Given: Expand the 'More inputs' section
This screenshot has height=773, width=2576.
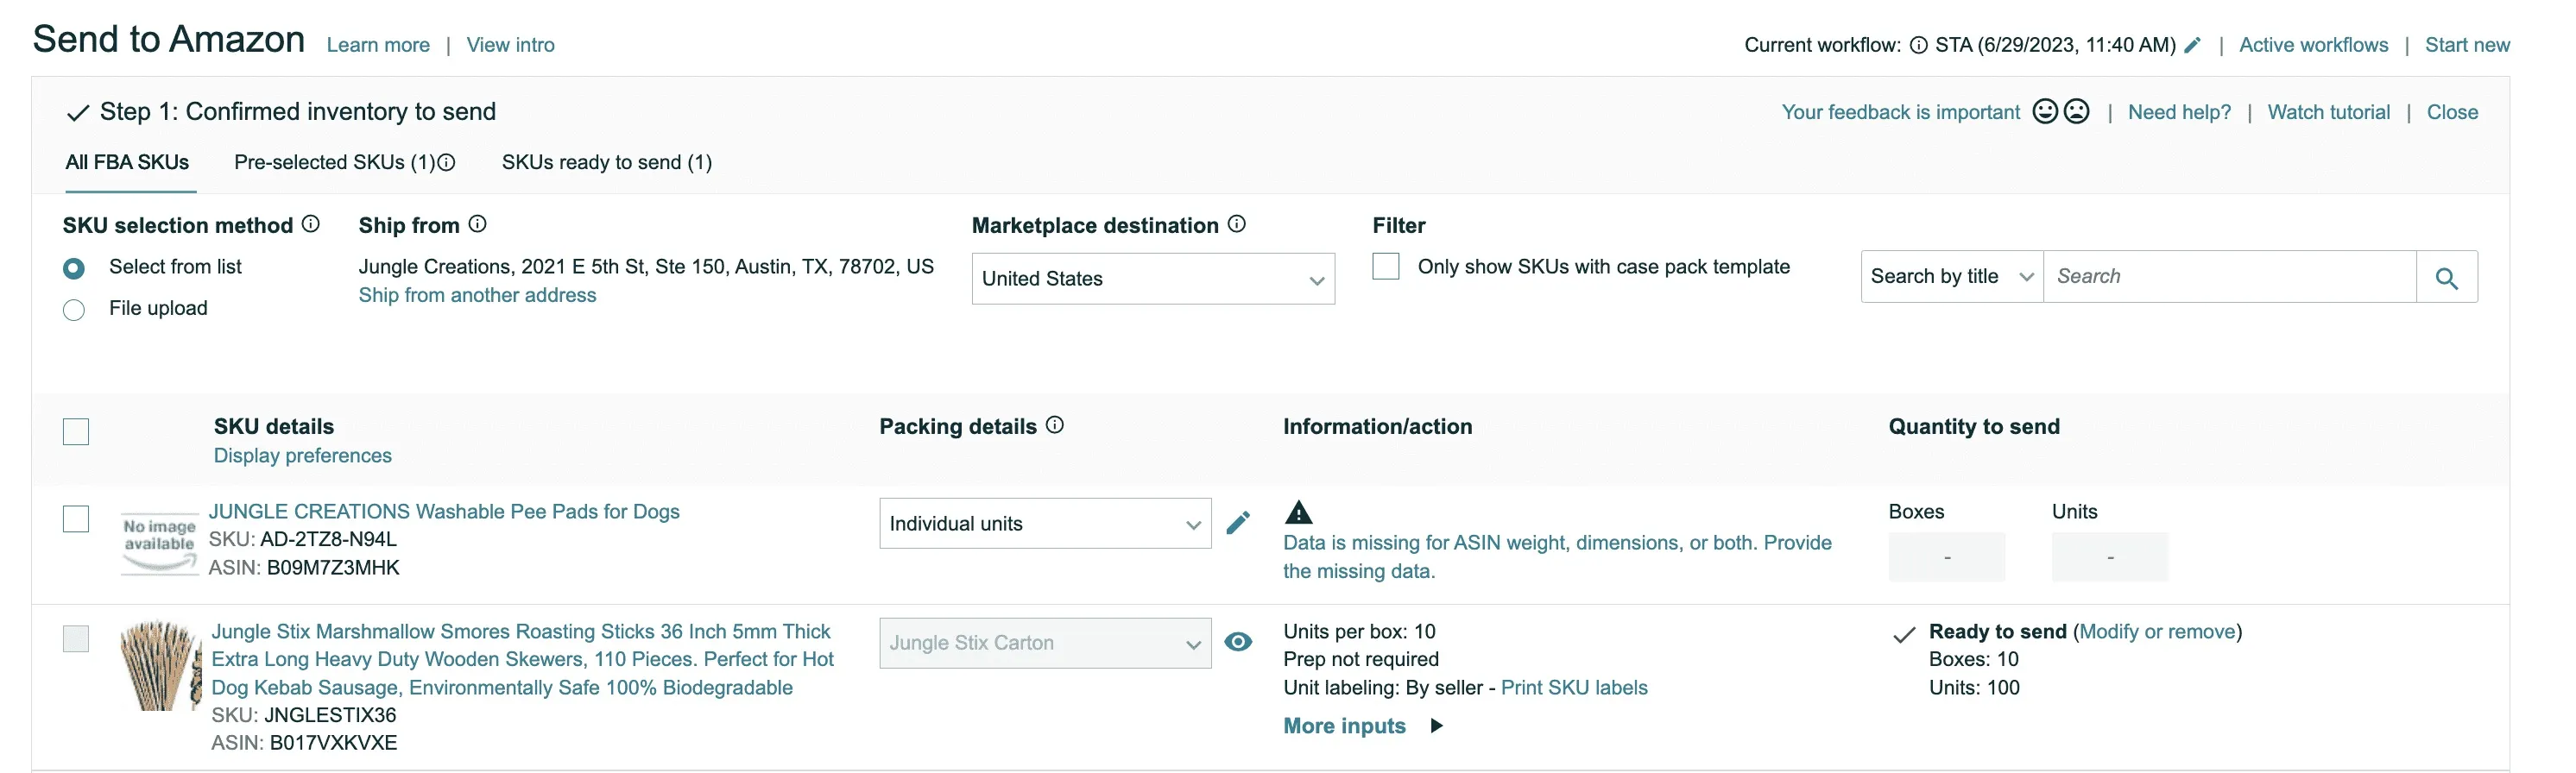Looking at the screenshot, I should click(1363, 726).
